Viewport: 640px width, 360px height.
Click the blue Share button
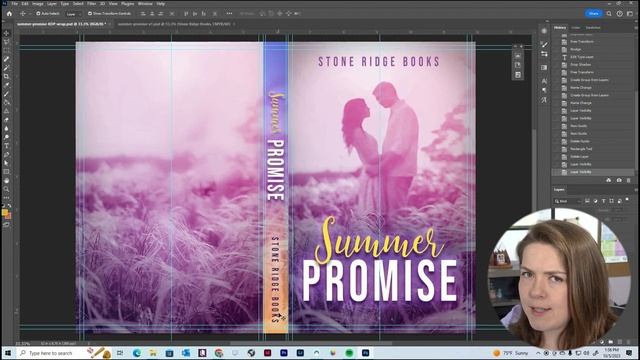click(x=594, y=13)
